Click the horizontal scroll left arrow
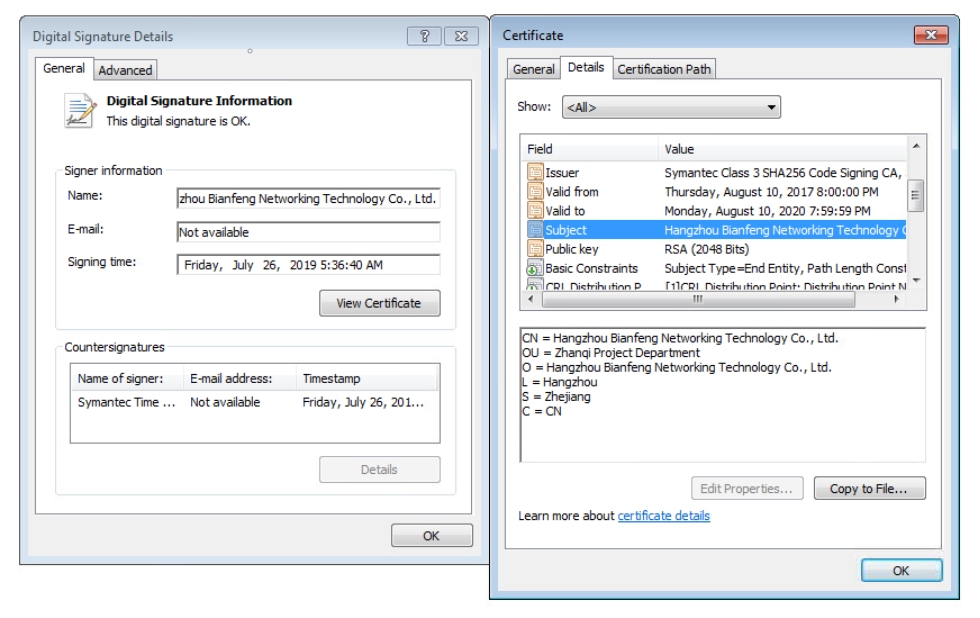 (x=531, y=299)
